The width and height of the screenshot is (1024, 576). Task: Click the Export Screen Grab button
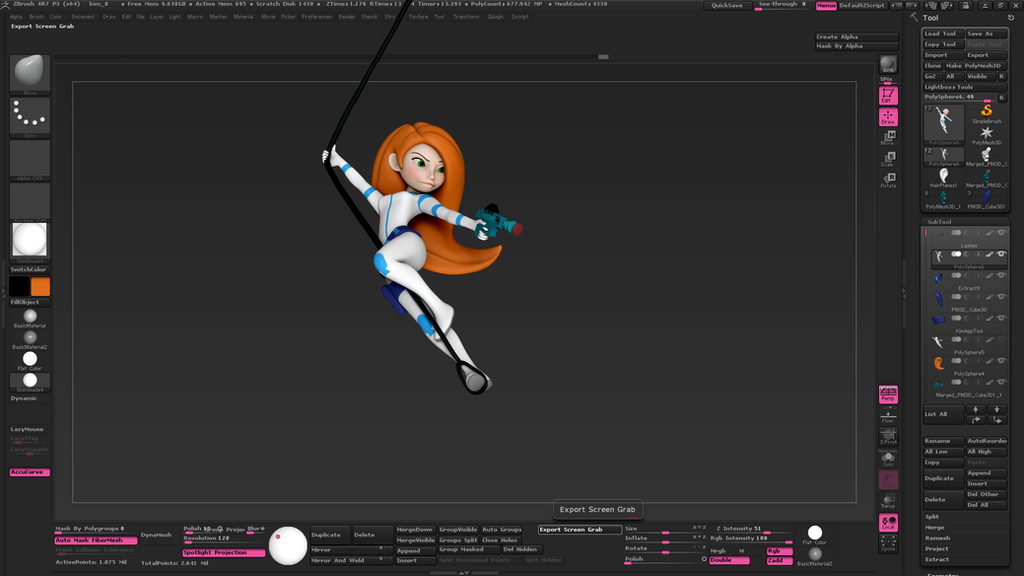coord(579,530)
